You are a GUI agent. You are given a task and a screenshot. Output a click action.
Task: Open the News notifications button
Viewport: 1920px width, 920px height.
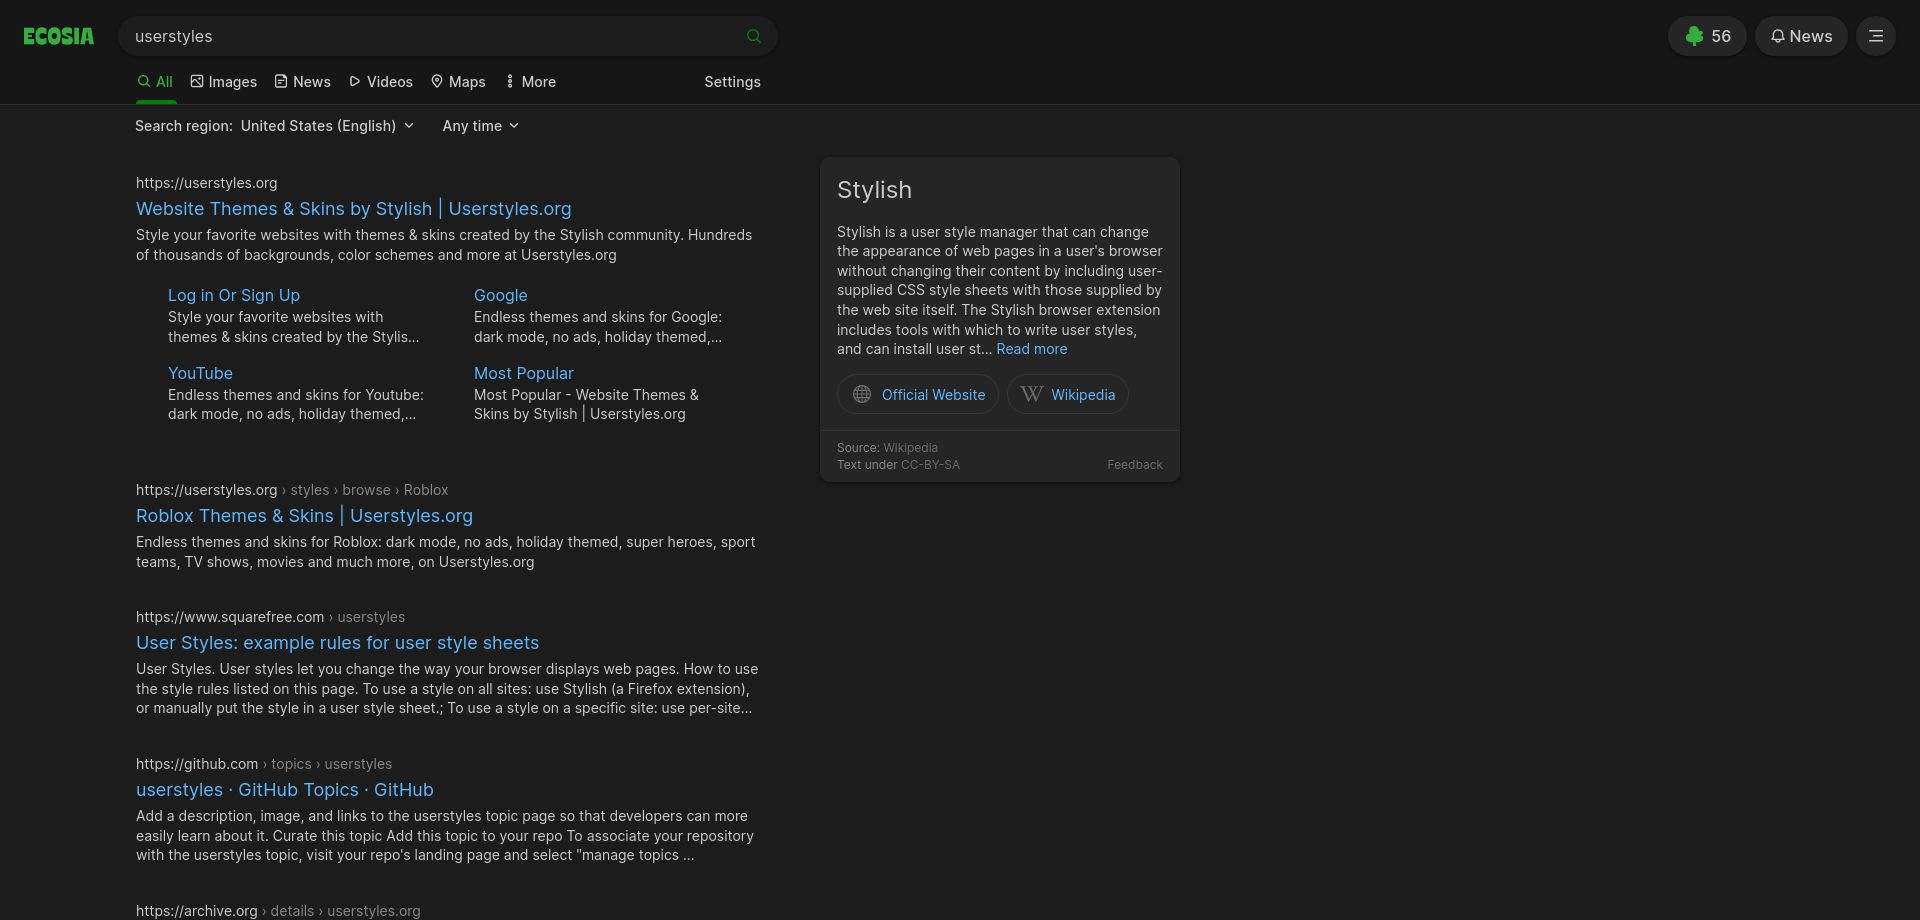[x=1801, y=36]
